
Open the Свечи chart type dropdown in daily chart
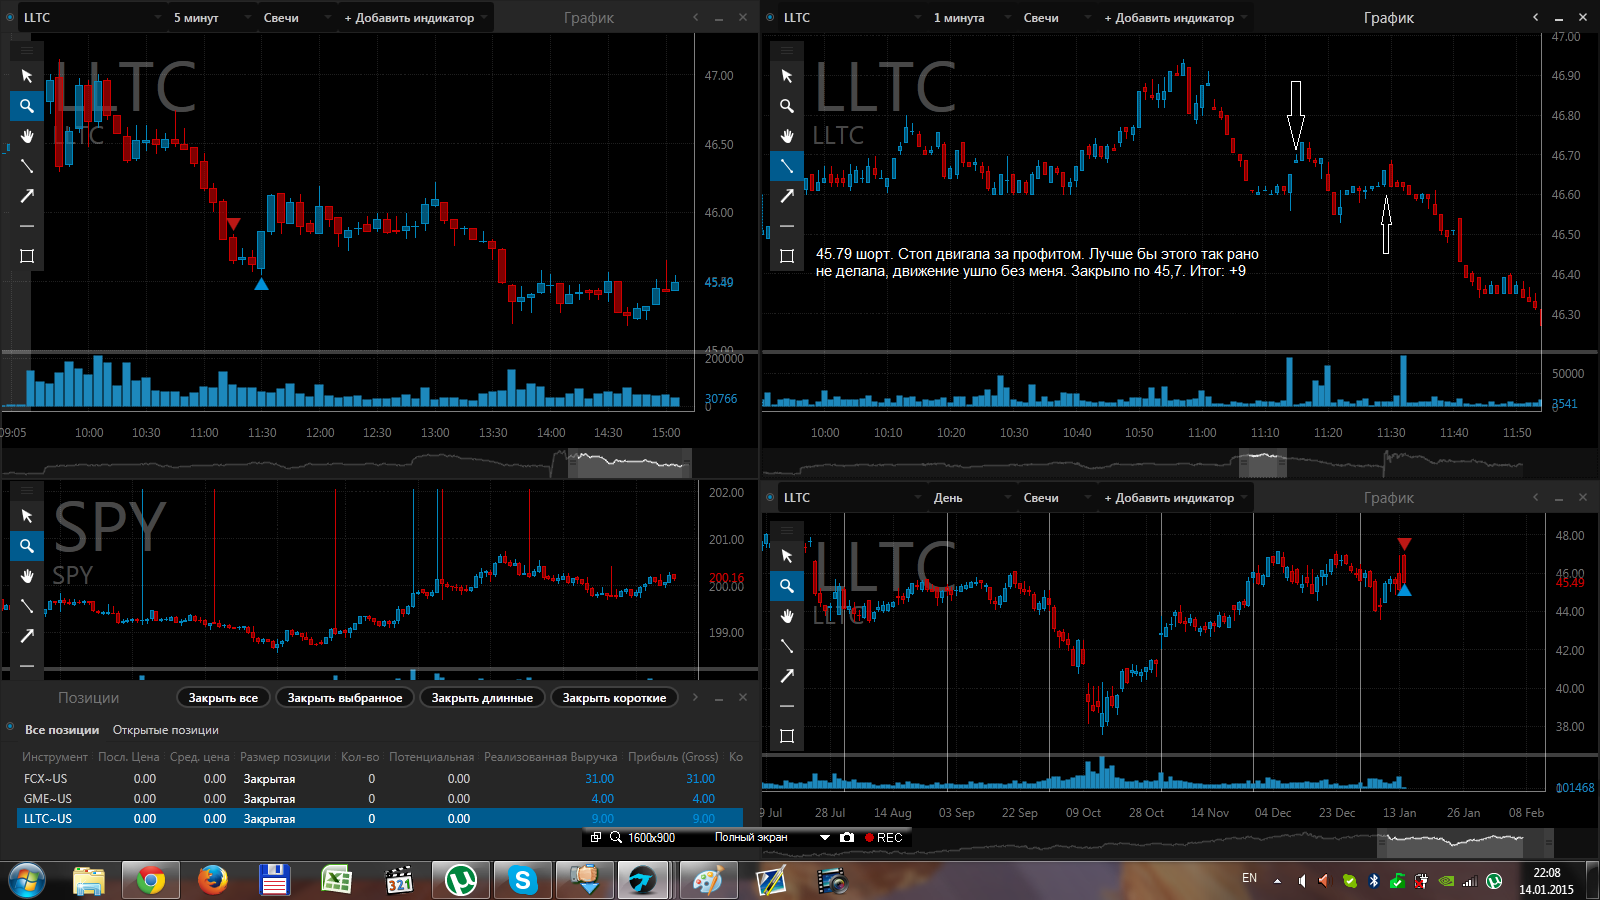pyautogui.click(x=1049, y=498)
